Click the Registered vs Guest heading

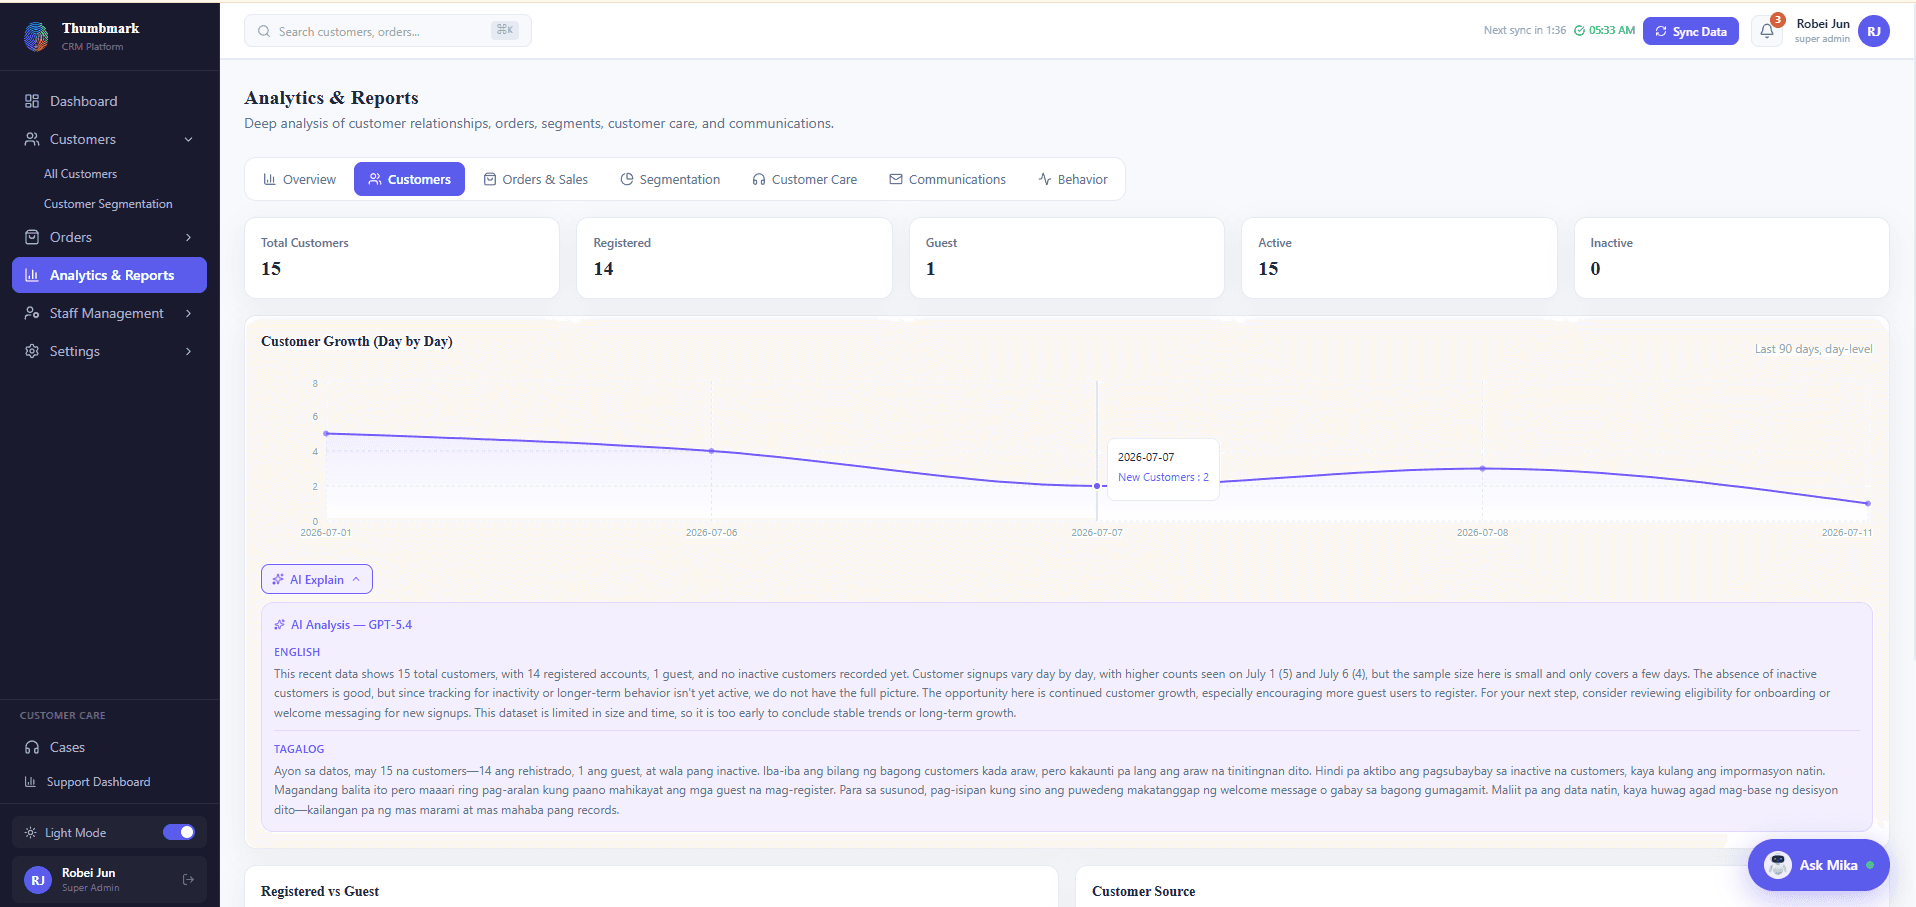[x=320, y=891]
